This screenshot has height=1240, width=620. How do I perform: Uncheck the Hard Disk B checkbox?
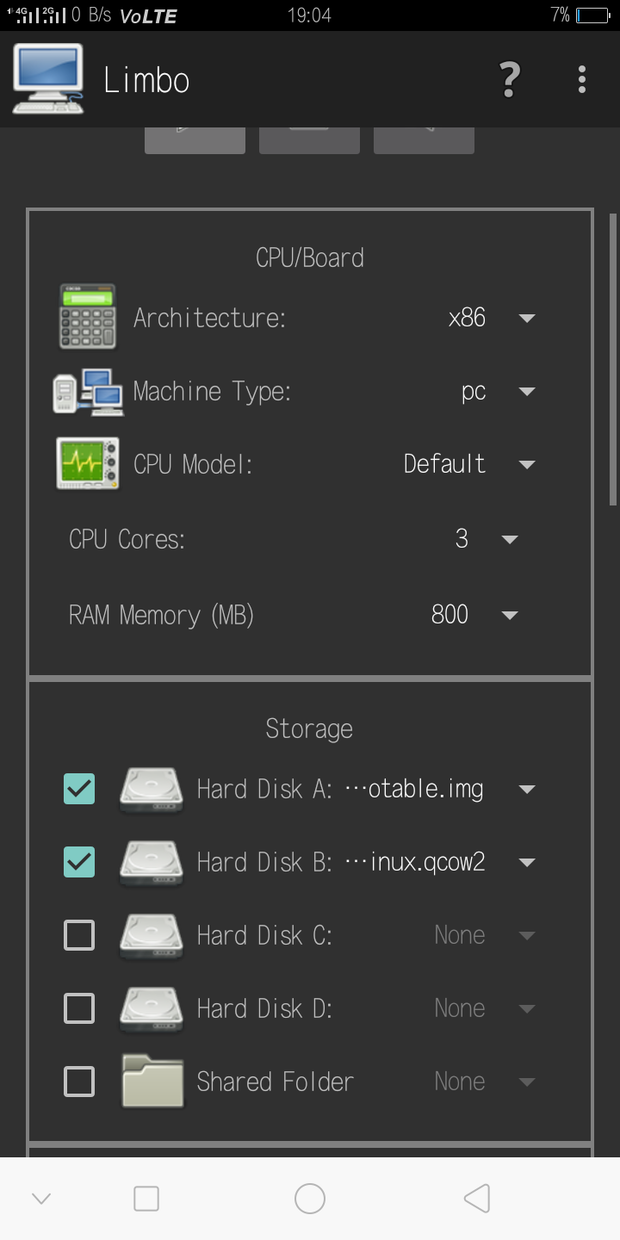pyautogui.click(x=79, y=862)
